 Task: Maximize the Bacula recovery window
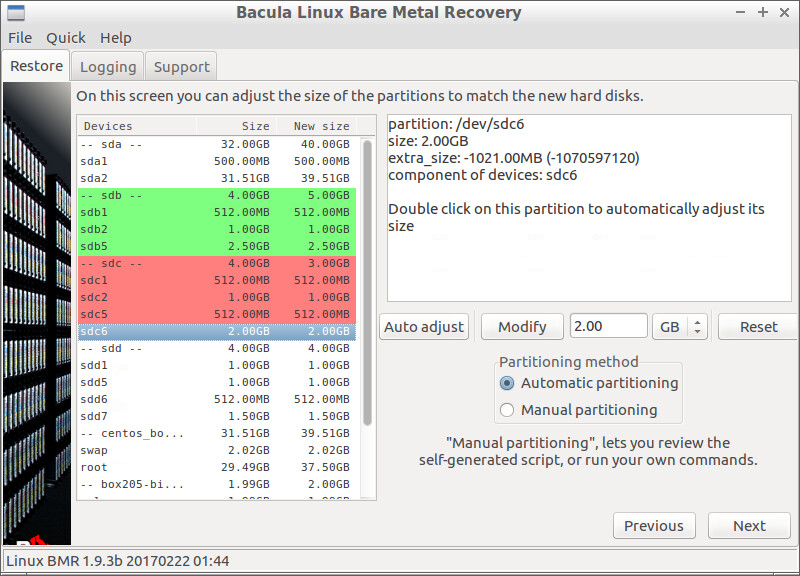click(763, 12)
